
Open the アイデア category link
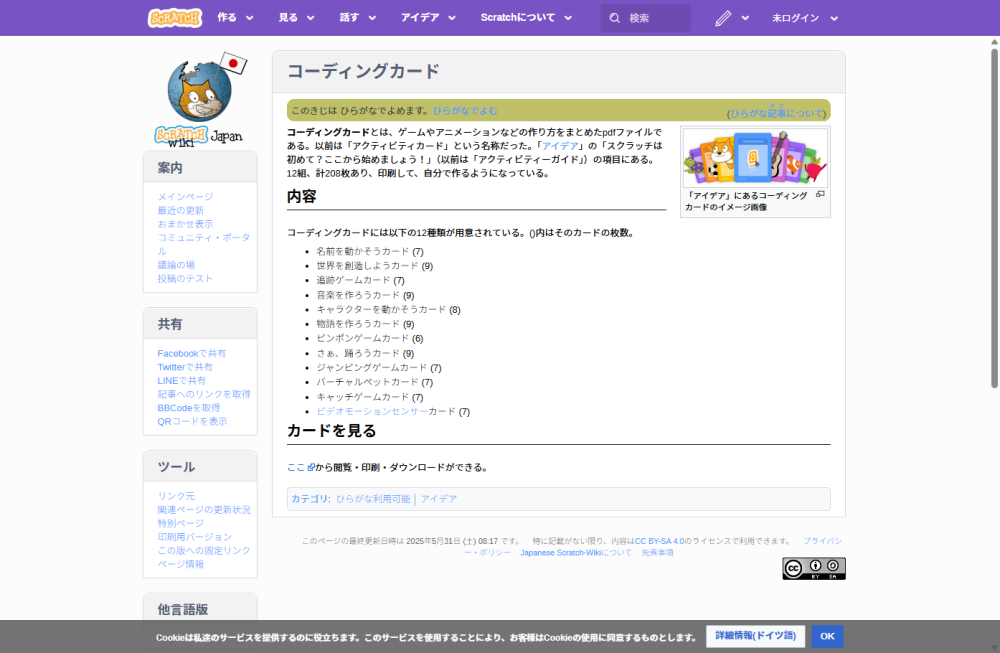point(439,499)
